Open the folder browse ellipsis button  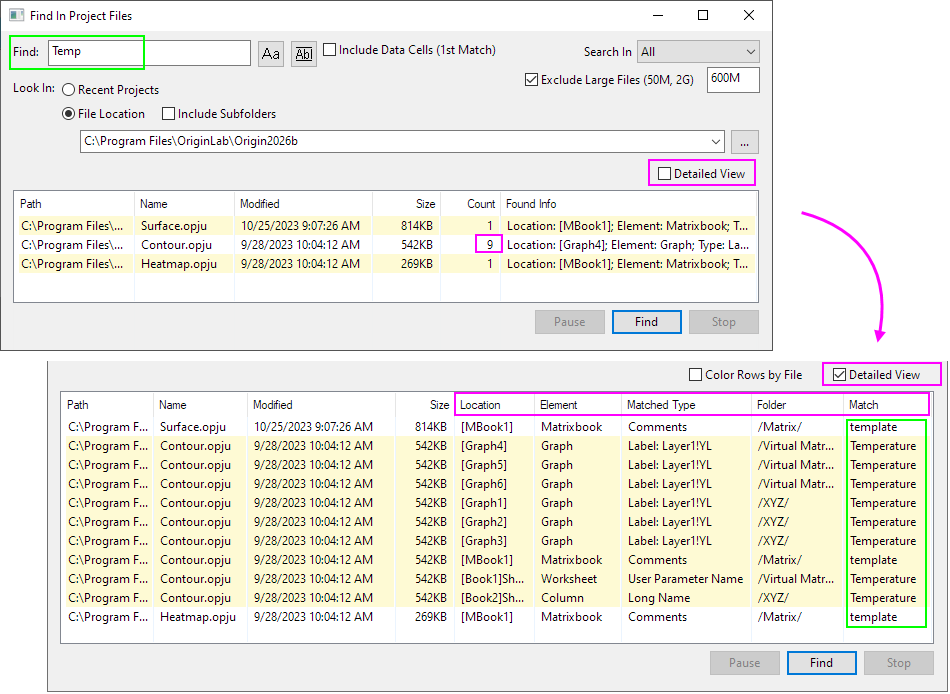[x=745, y=142]
